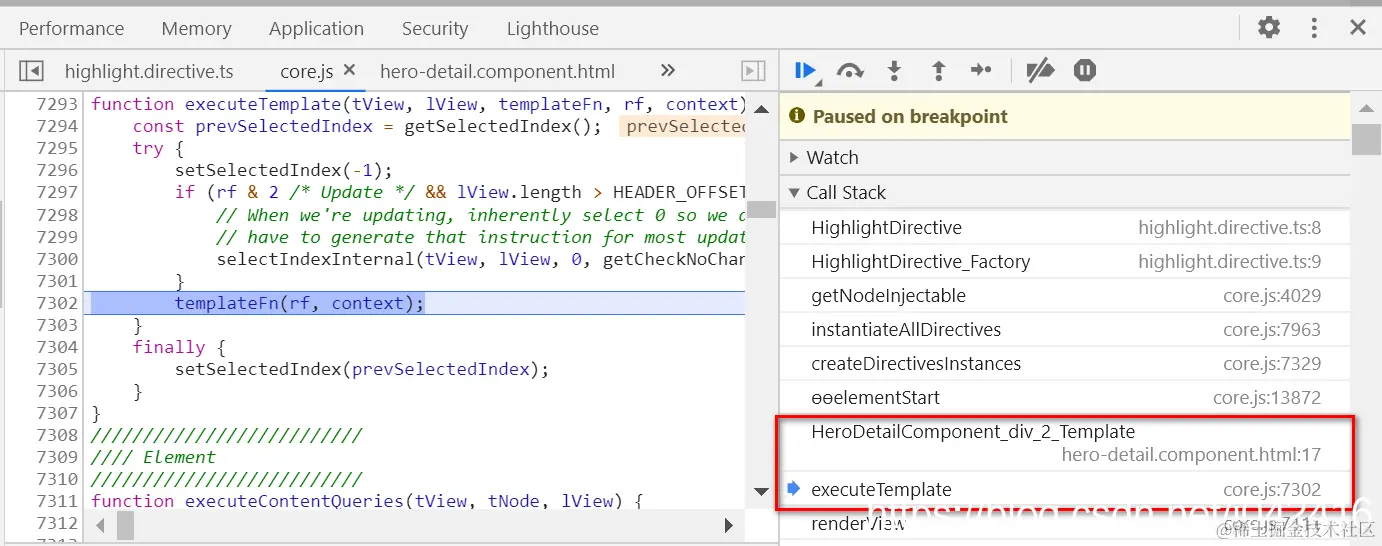
Task: Select HeroDetailComponent_div_2_Template stack frame
Action: tap(1065, 443)
